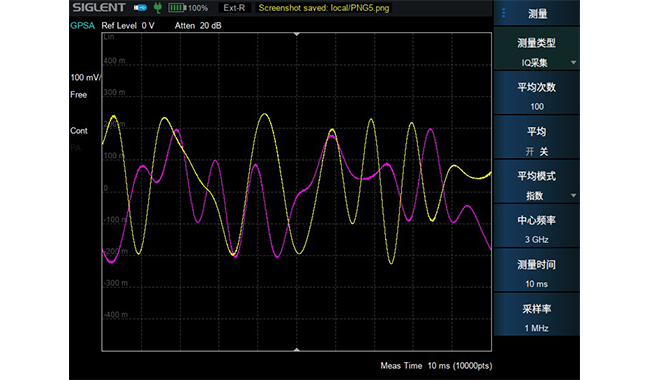This screenshot has width=650, height=380.
Task: Toggle 平均 averaging on/off
Action: point(536,137)
